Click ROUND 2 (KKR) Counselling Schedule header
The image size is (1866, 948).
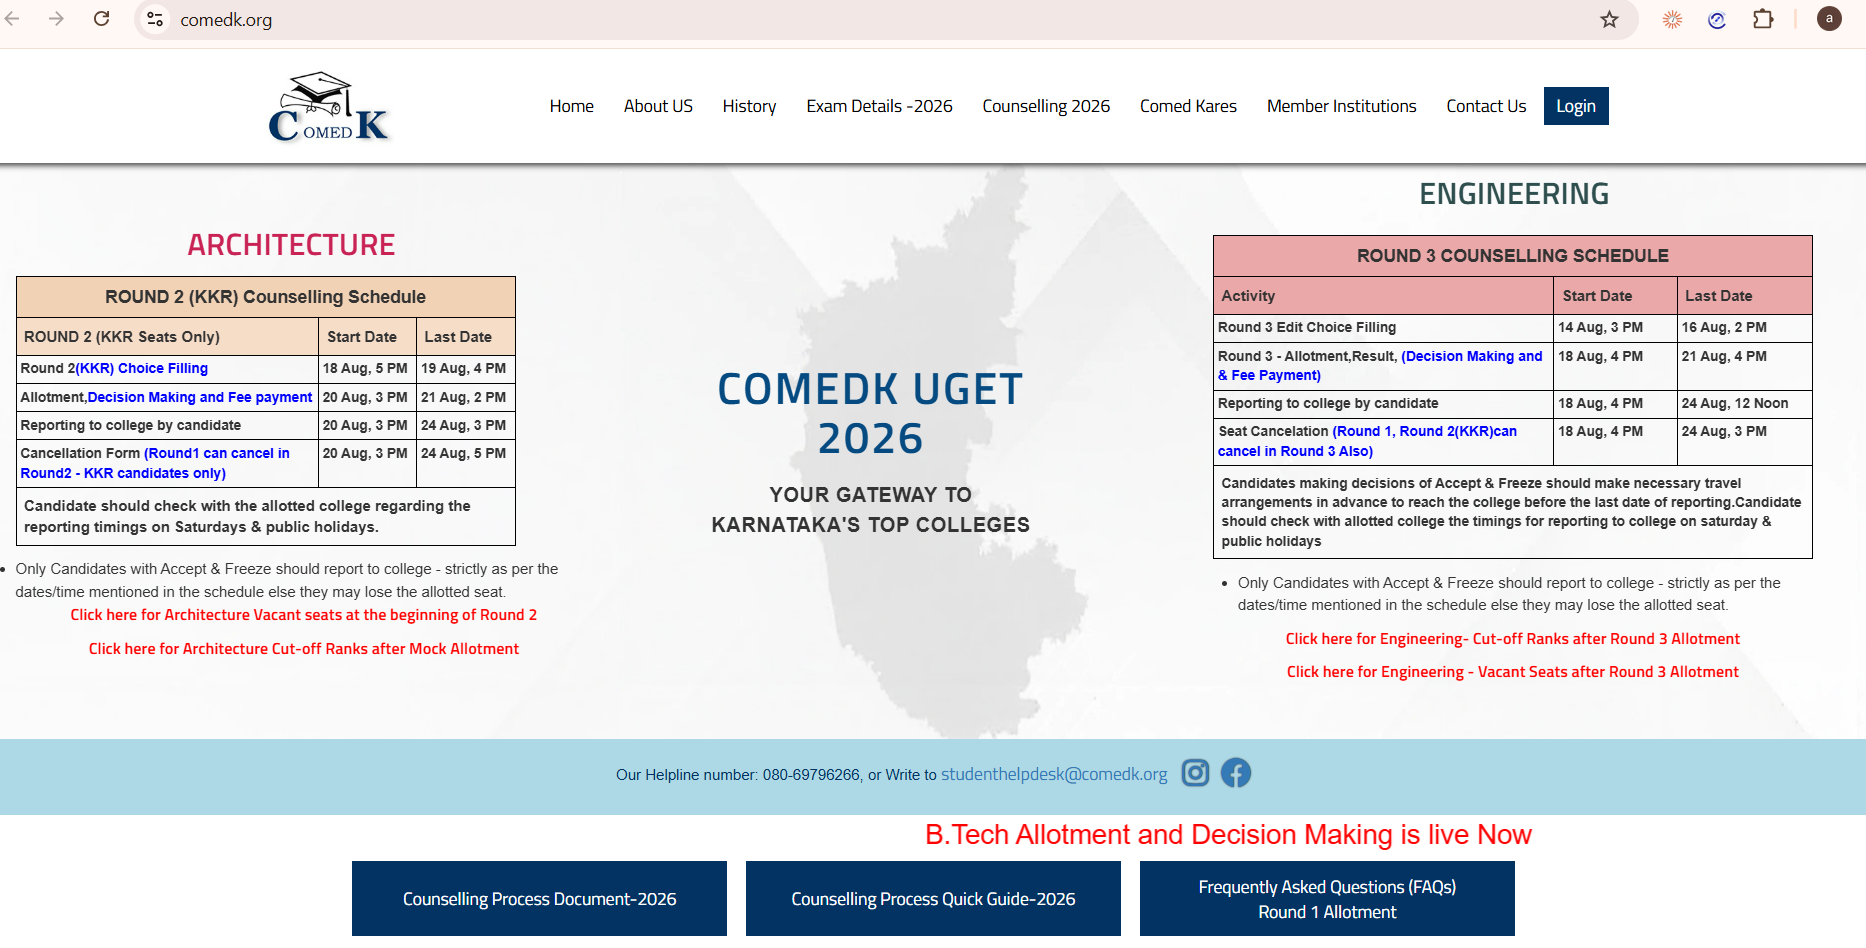pyautogui.click(x=265, y=297)
